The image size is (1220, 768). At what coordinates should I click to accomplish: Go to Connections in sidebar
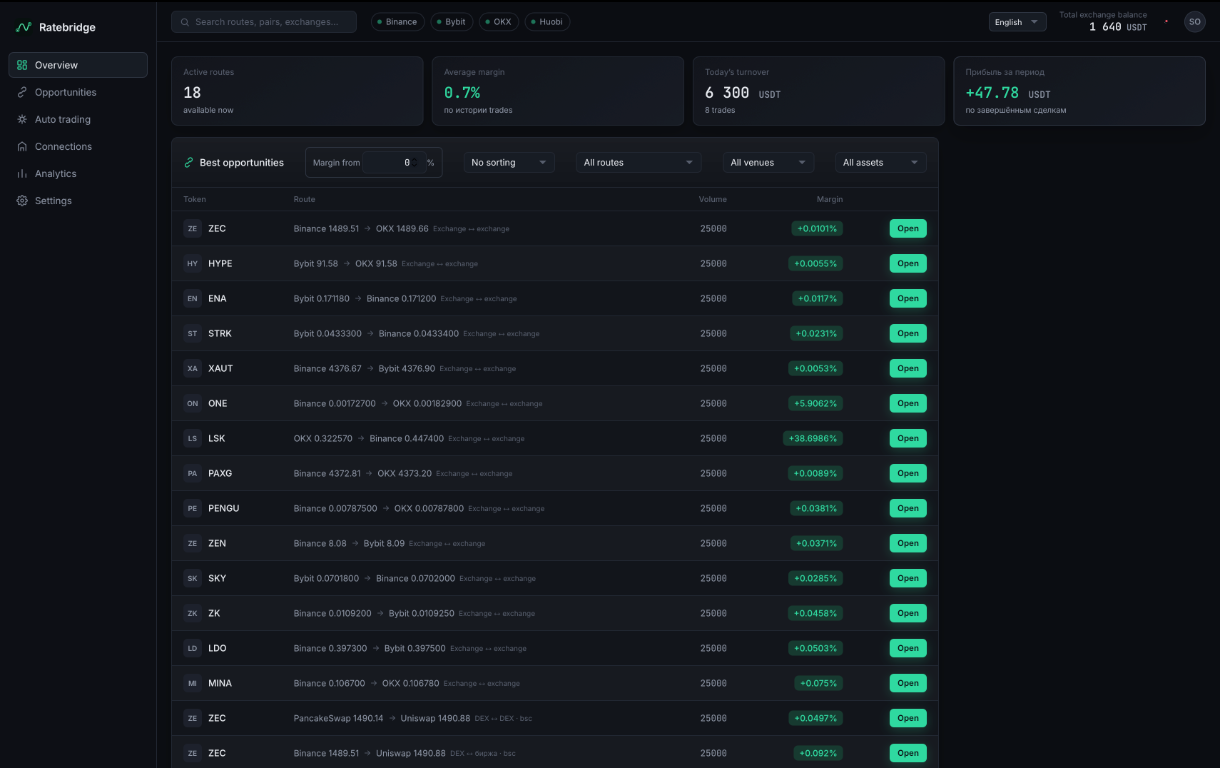(78, 146)
